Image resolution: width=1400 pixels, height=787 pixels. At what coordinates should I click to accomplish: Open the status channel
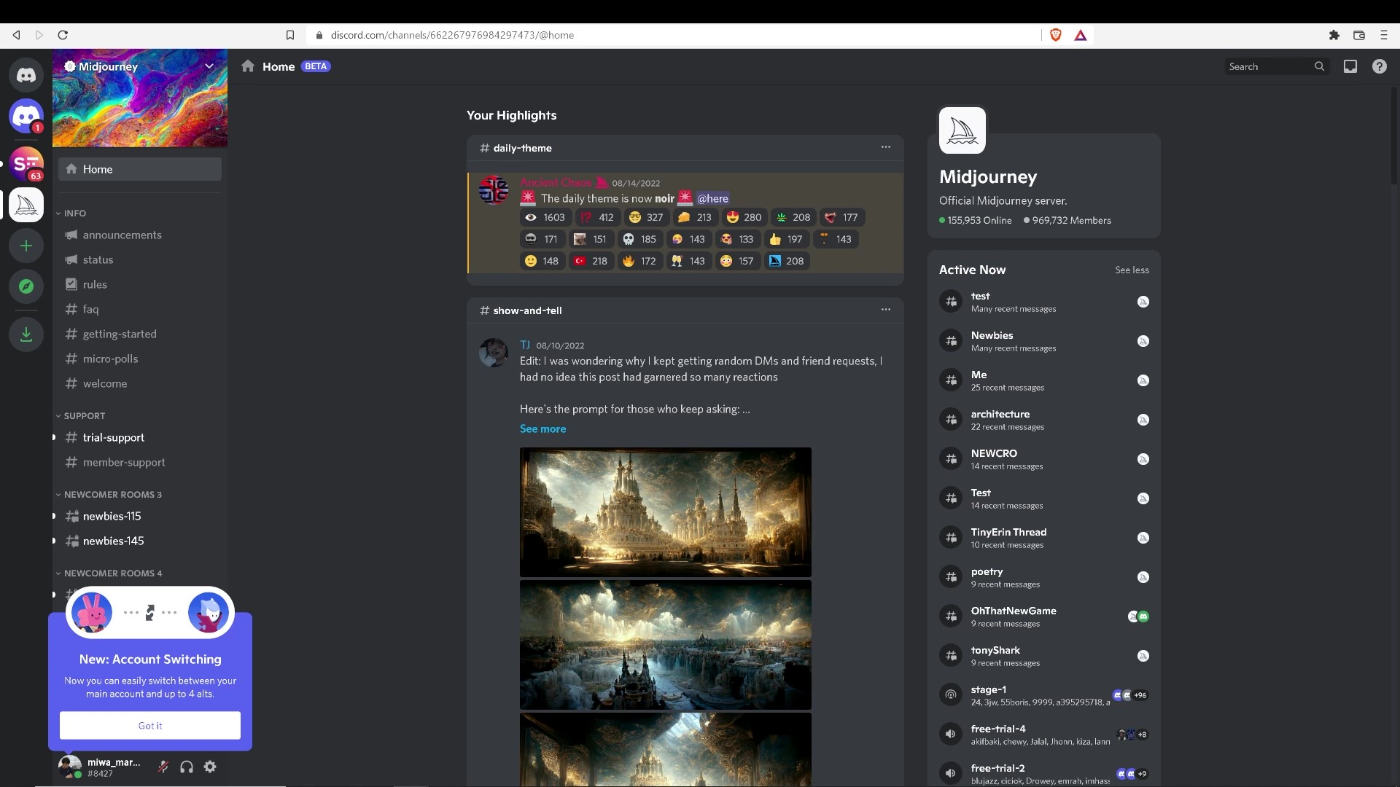pos(140,260)
